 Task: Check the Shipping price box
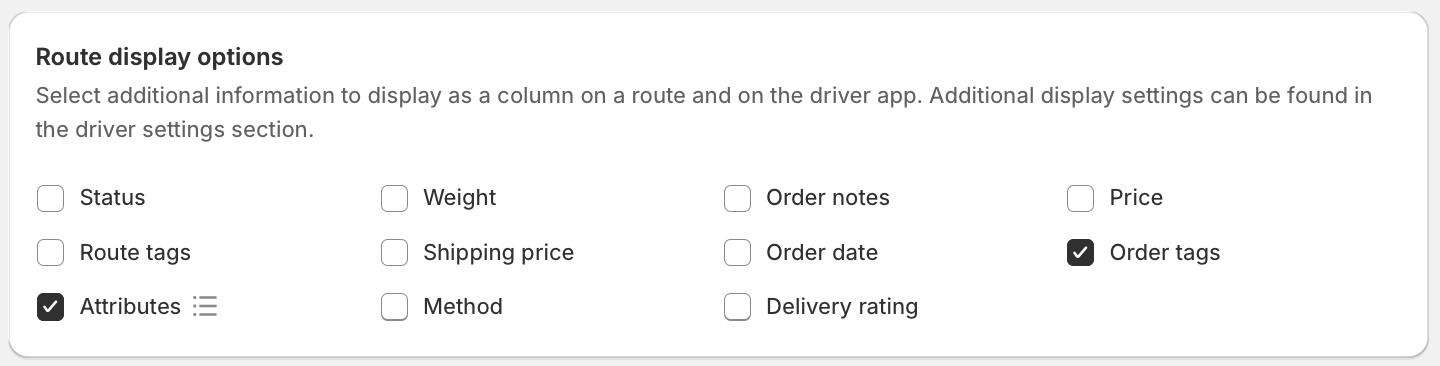coord(394,252)
